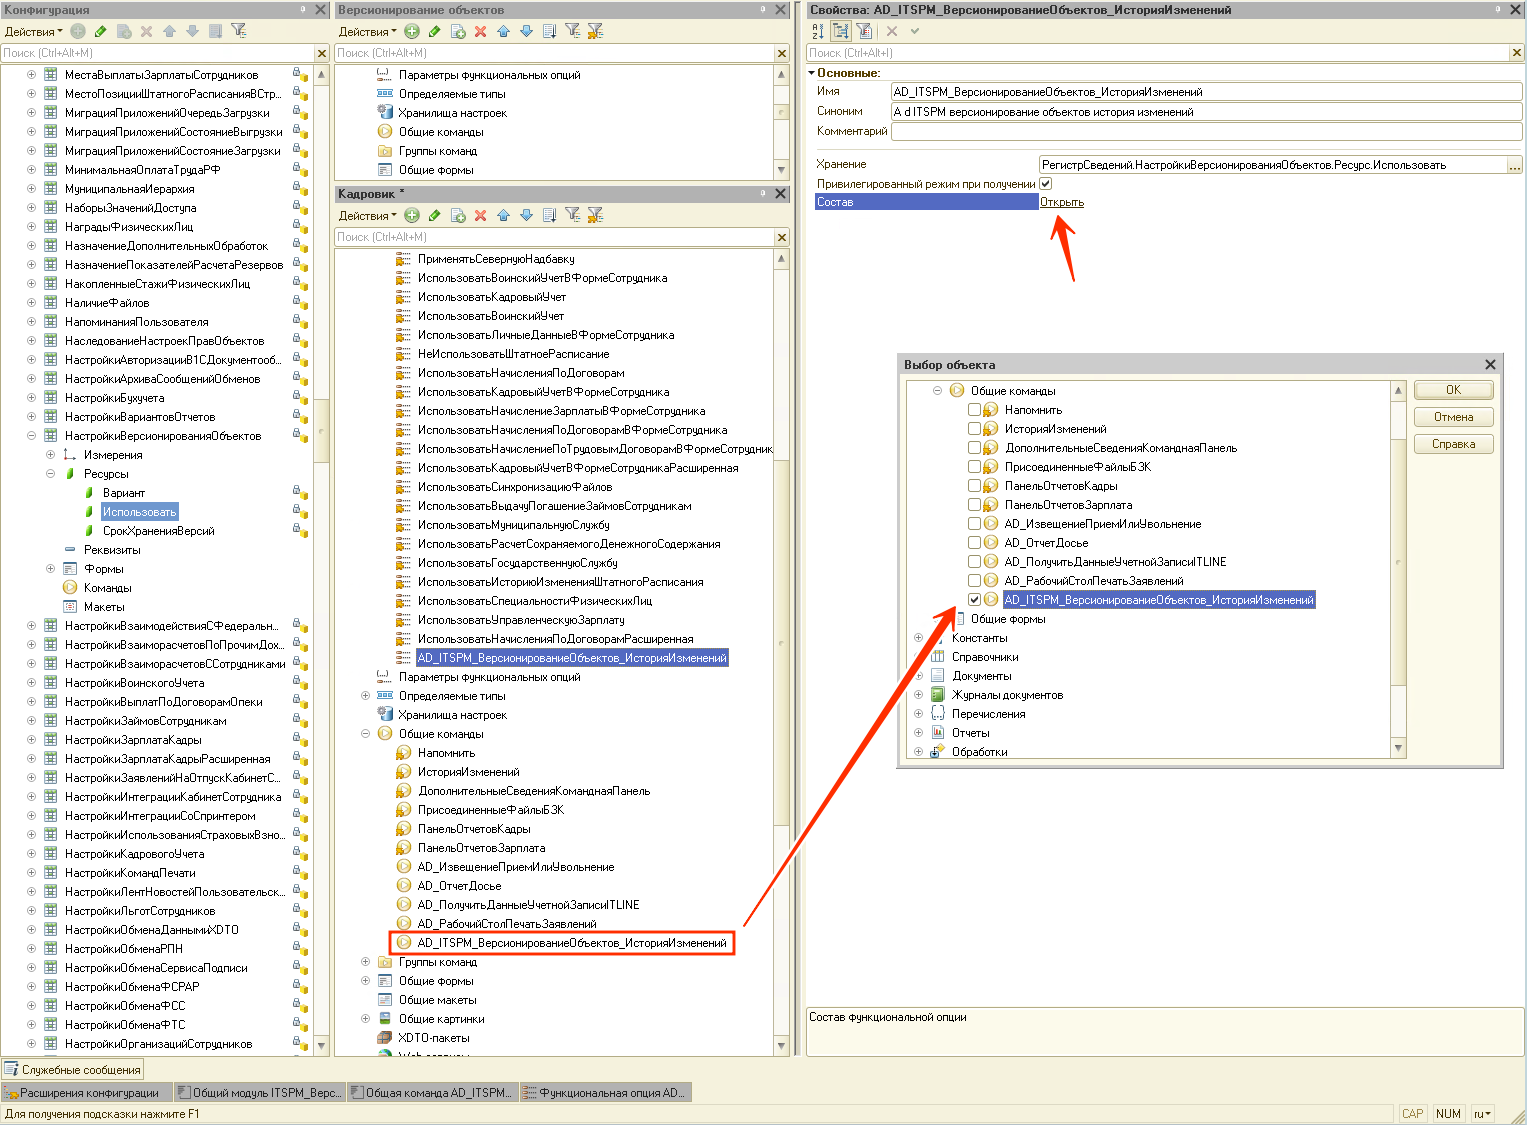Click group-by-categories icon in Свойства toolbar

coord(841,31)
